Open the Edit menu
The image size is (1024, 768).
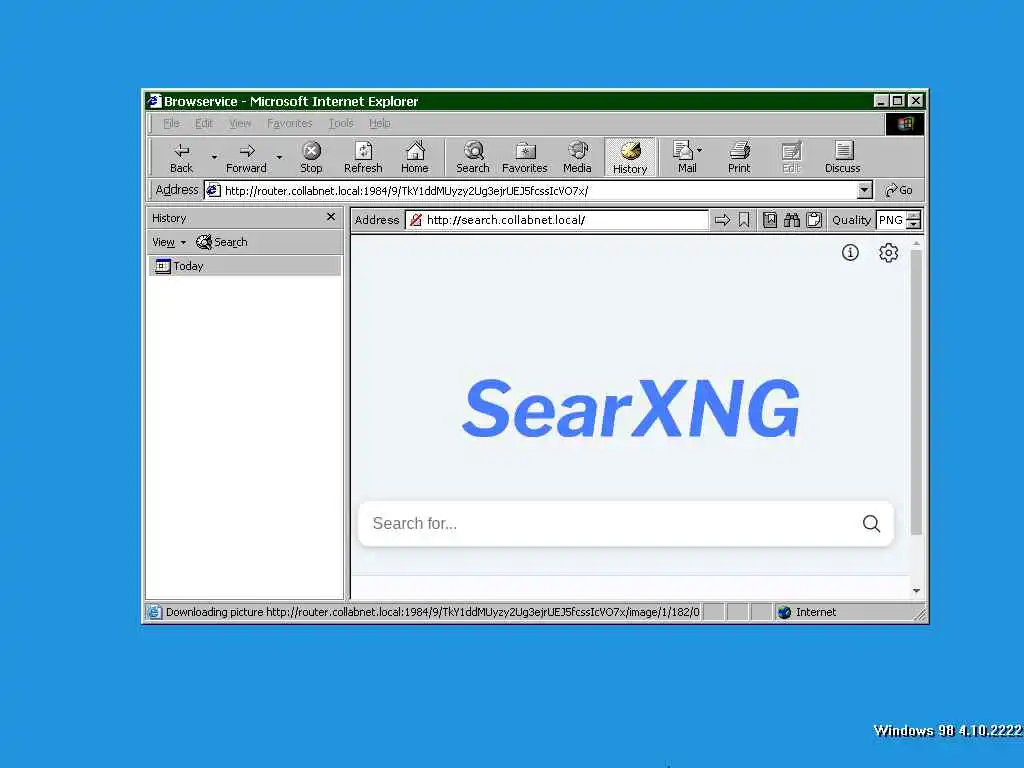pos(204,123)
